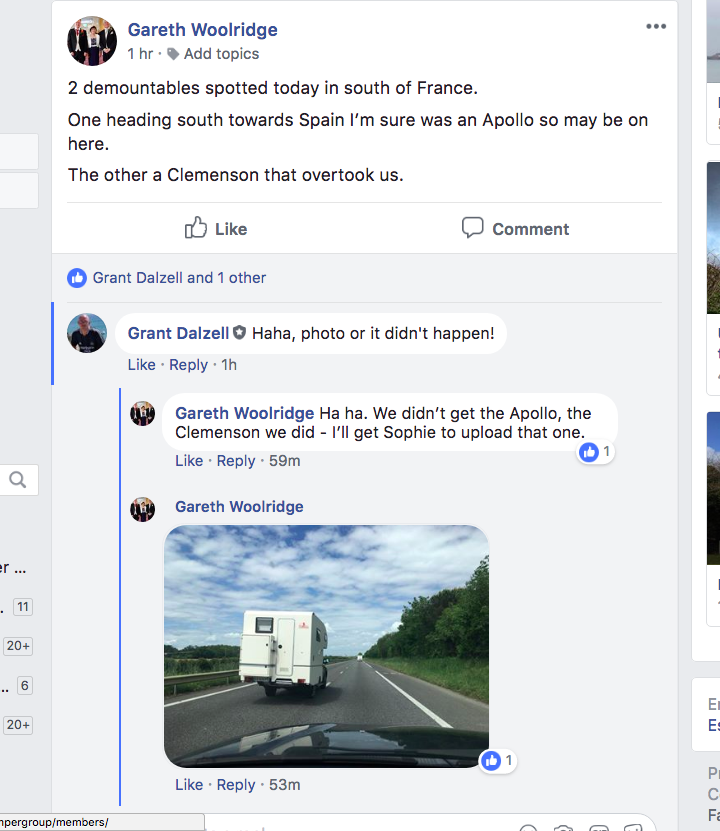
Task: Click the Comment button on the post
Action: coord(515,229)
